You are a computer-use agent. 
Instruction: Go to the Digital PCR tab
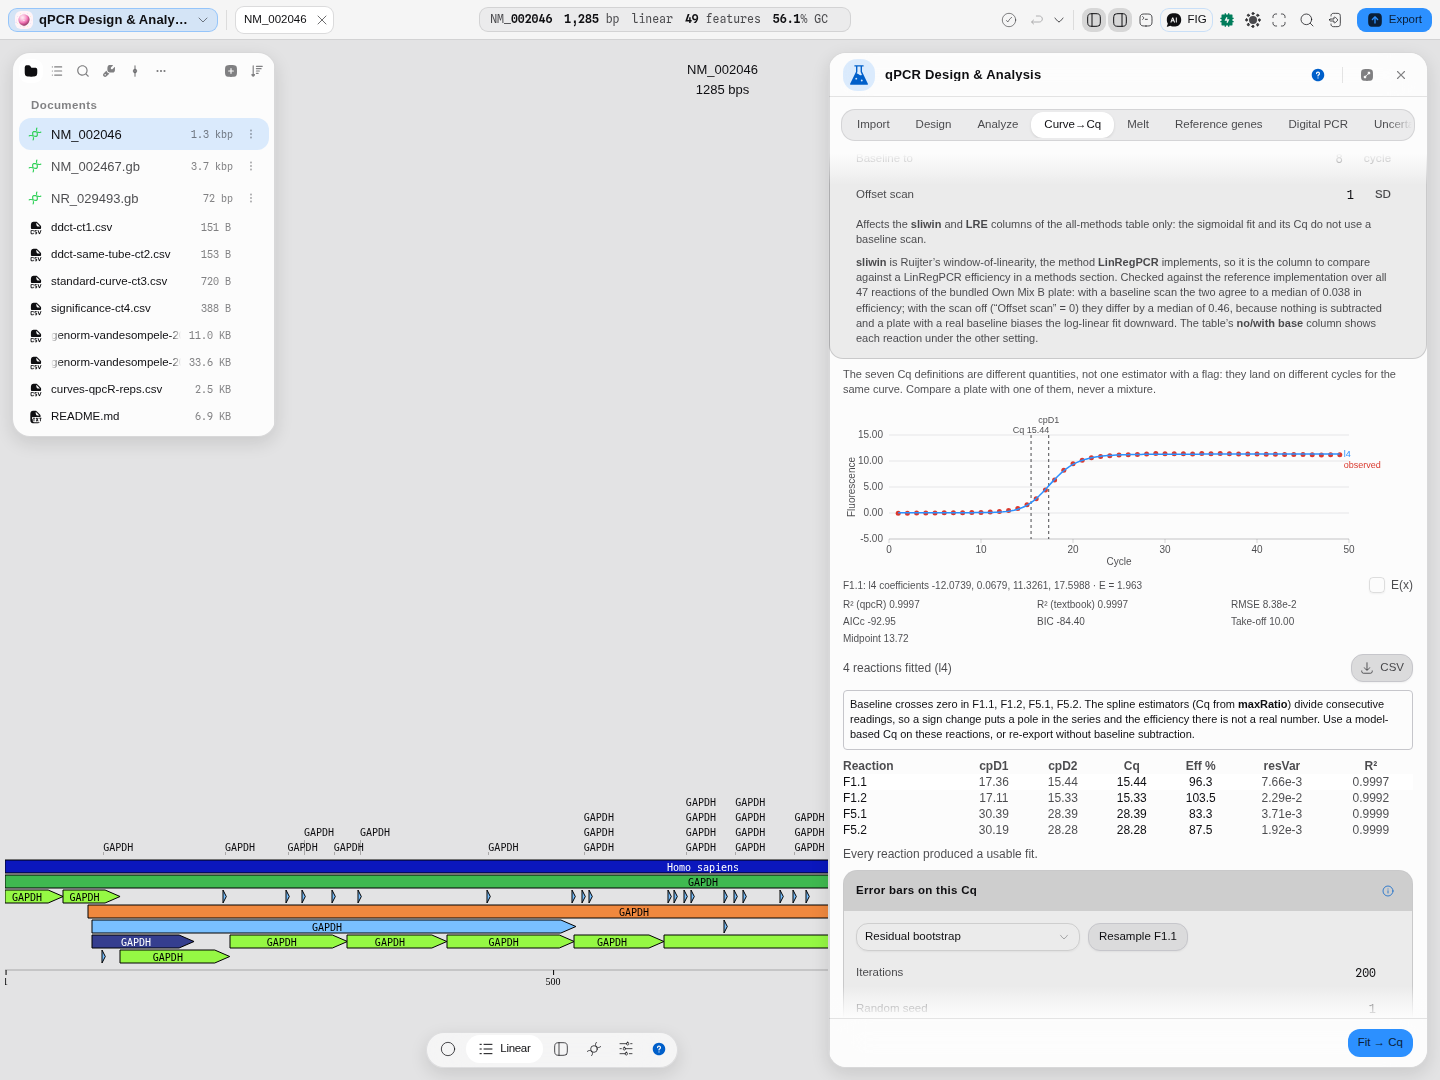click(x=1318, y=125)
